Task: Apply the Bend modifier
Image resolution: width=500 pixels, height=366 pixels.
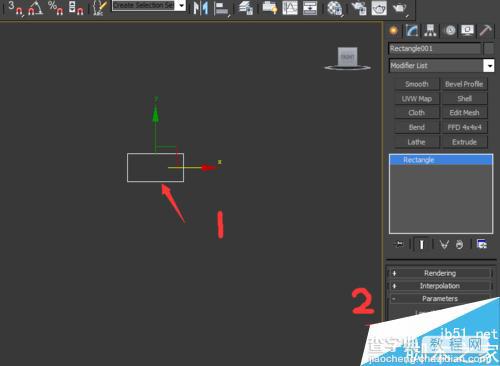Action: (x=417, y=128)
